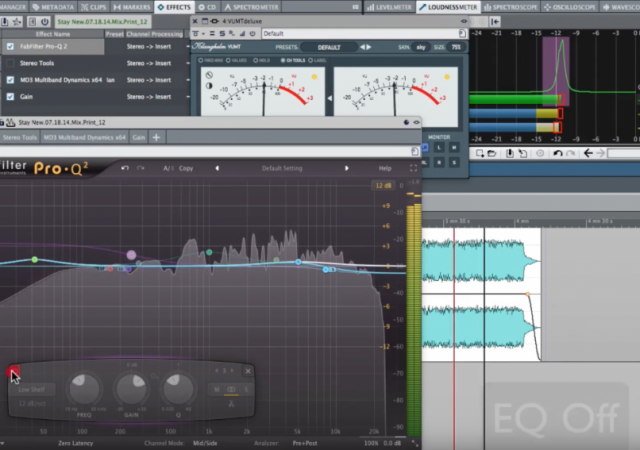The height and width of the screenshot is (450, 640).
Task: Switch to the Spectroscope tab
Action: (510, 7)
